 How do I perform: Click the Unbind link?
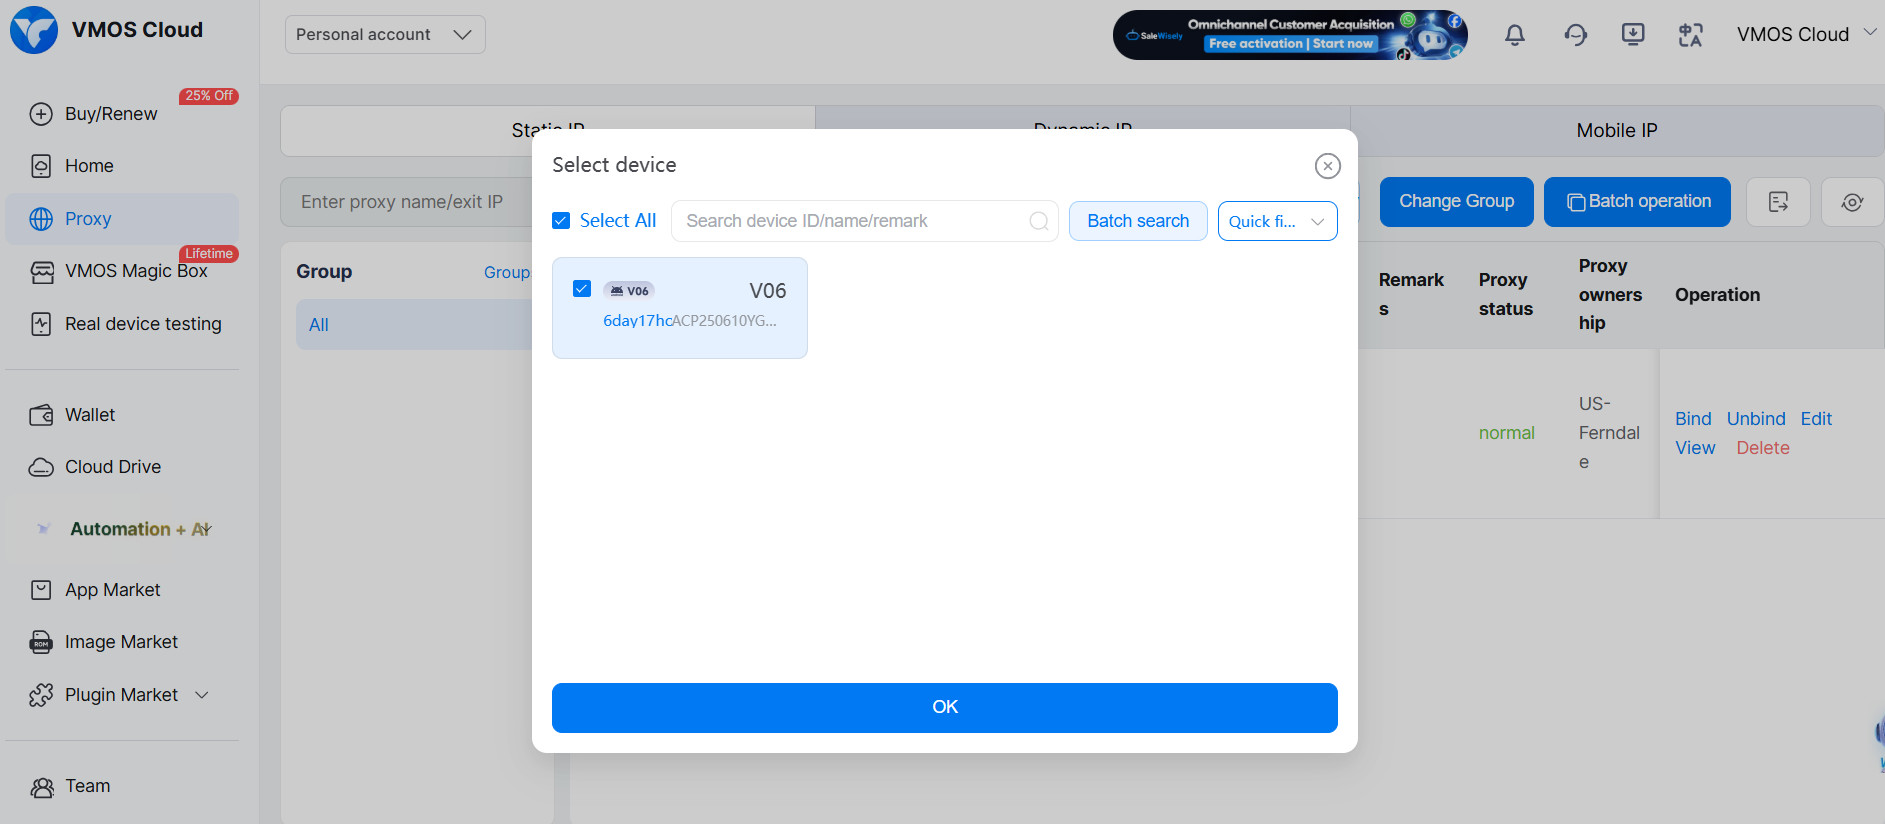(1756, 419)
